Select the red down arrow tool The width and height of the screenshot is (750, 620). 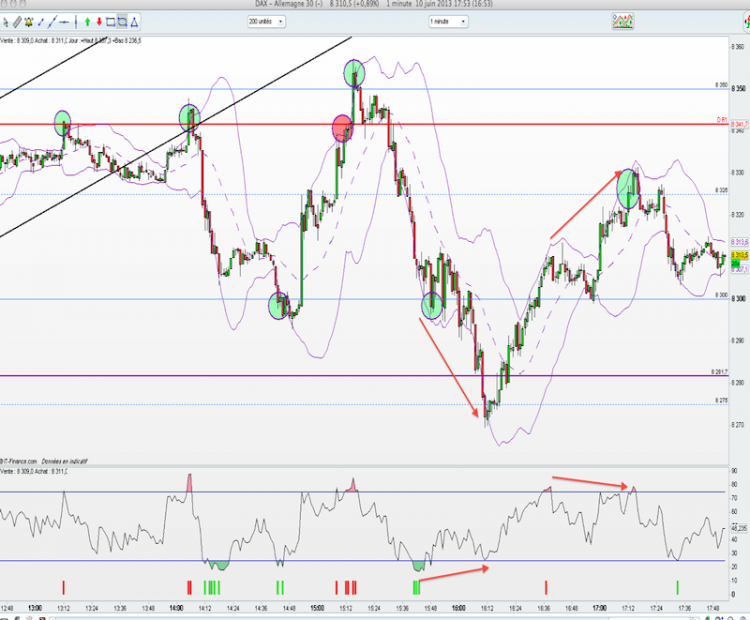99,22
